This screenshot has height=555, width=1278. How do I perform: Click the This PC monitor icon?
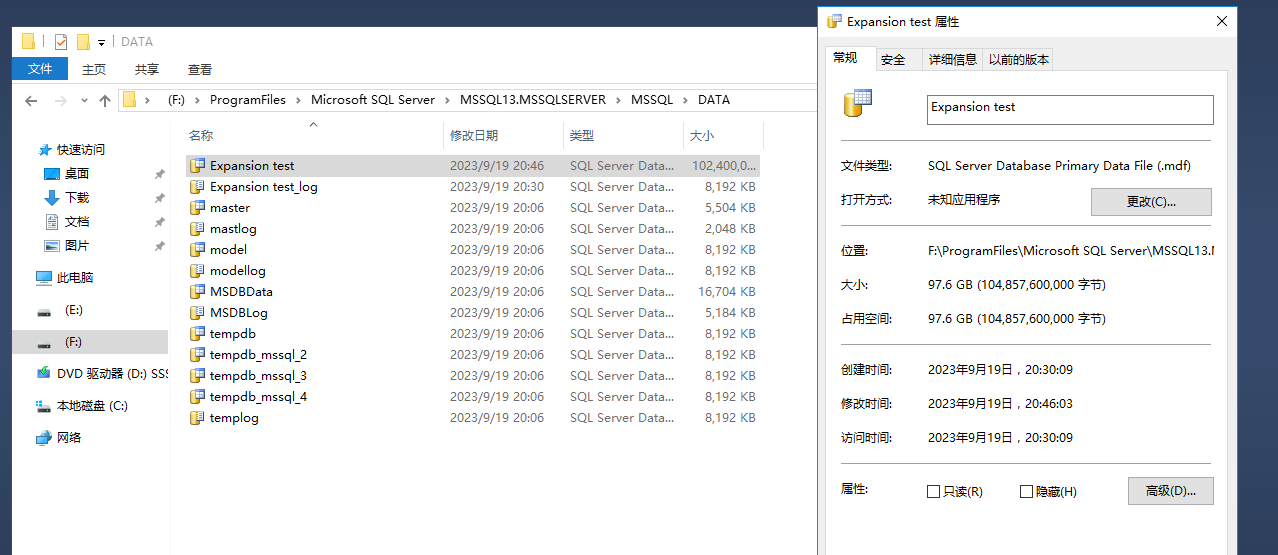(44, 278)
